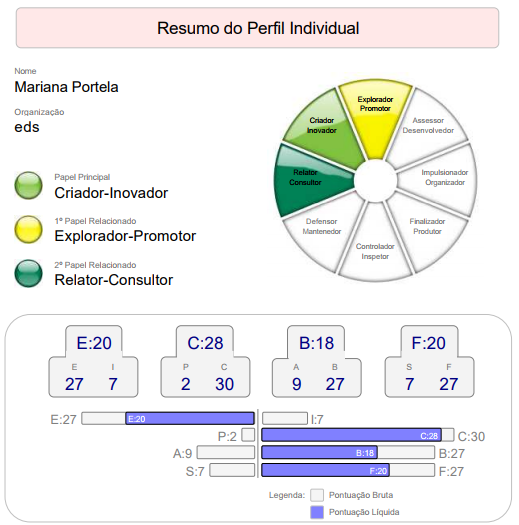Viewport: 519px width, 525px height.
Task: Click the C:28 score box
Action: coord(205,362)
